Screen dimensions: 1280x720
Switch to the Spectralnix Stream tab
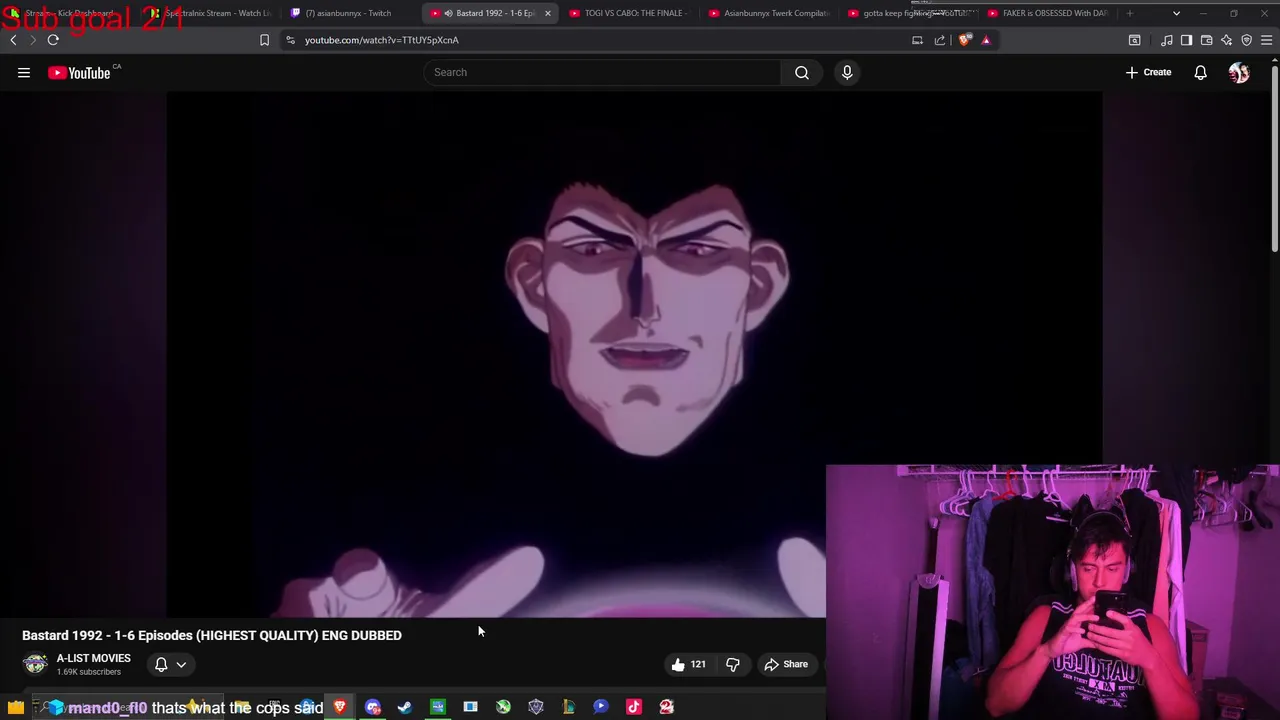(211, 13)
